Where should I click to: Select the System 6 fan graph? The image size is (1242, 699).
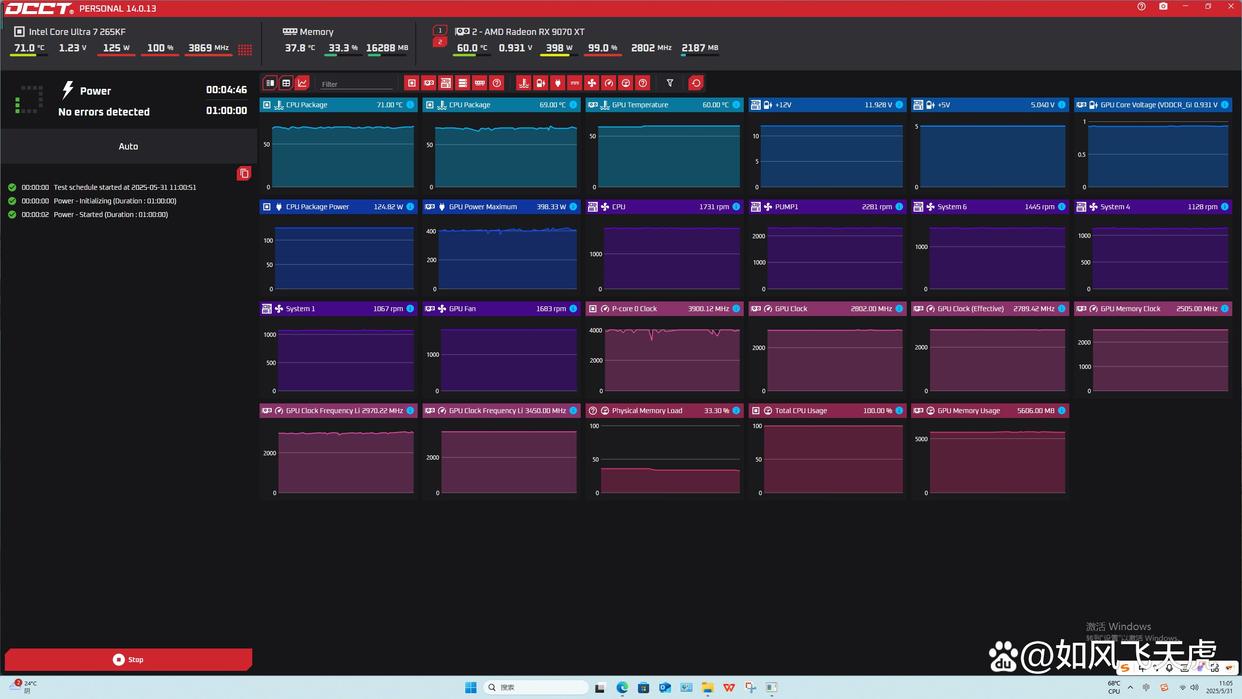pyautogui.click(x=991, y=246)
